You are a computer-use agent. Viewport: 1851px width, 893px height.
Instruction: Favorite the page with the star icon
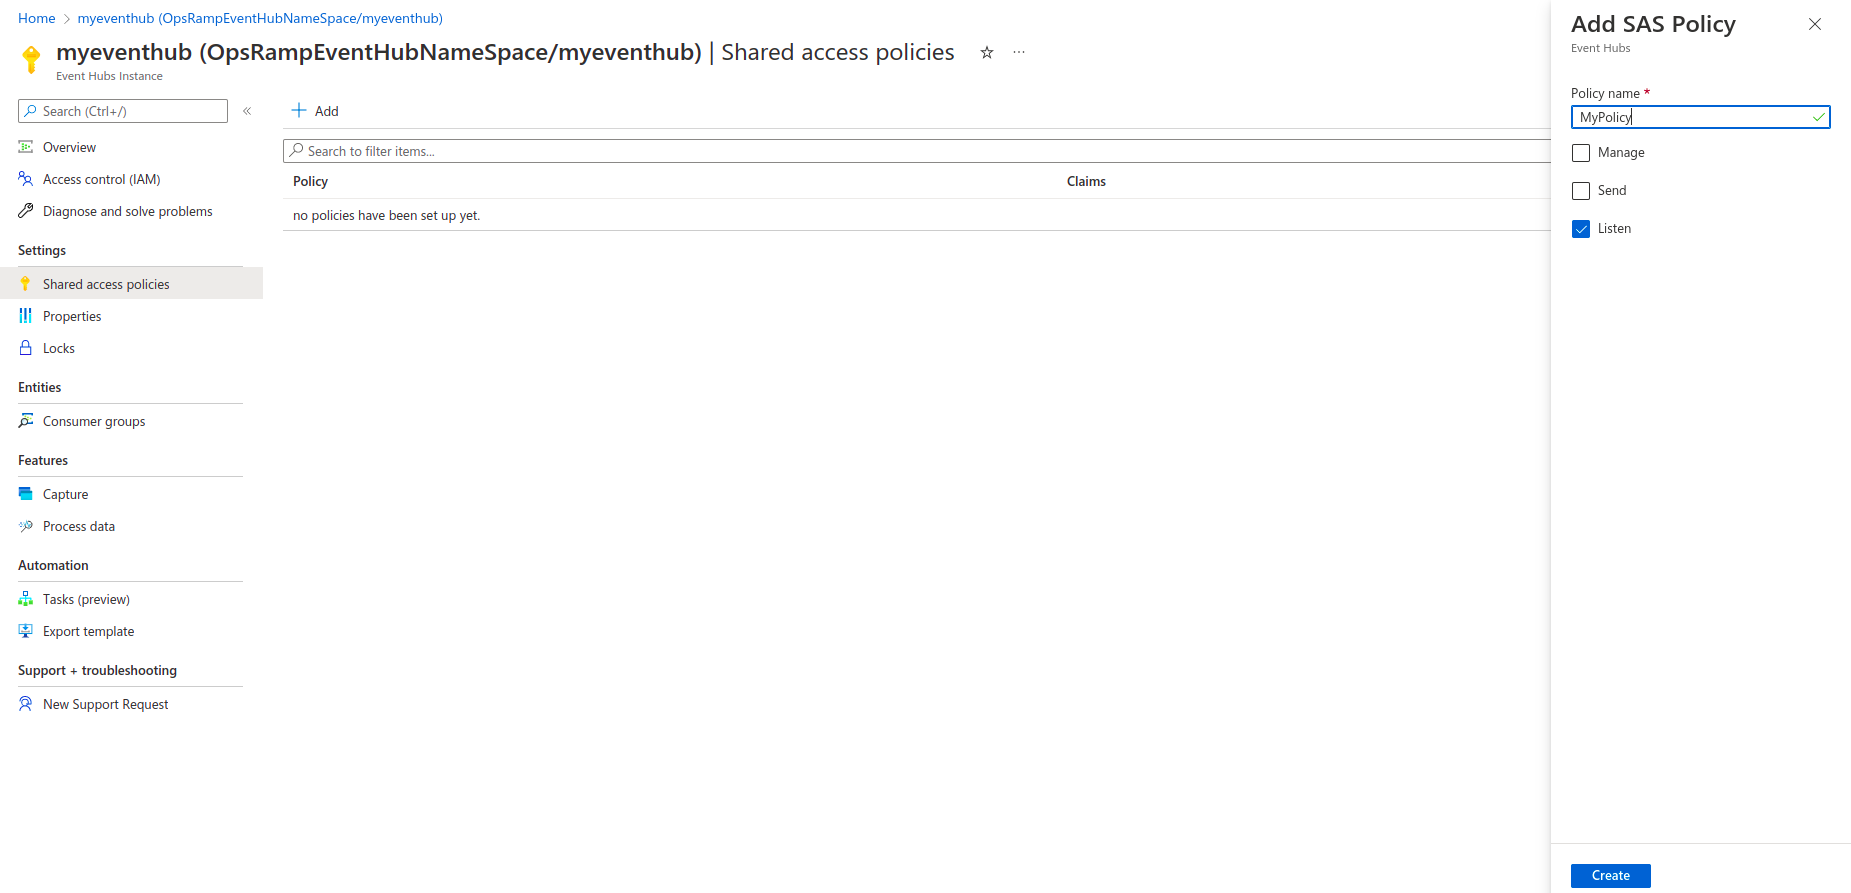[x=987, y=52]
